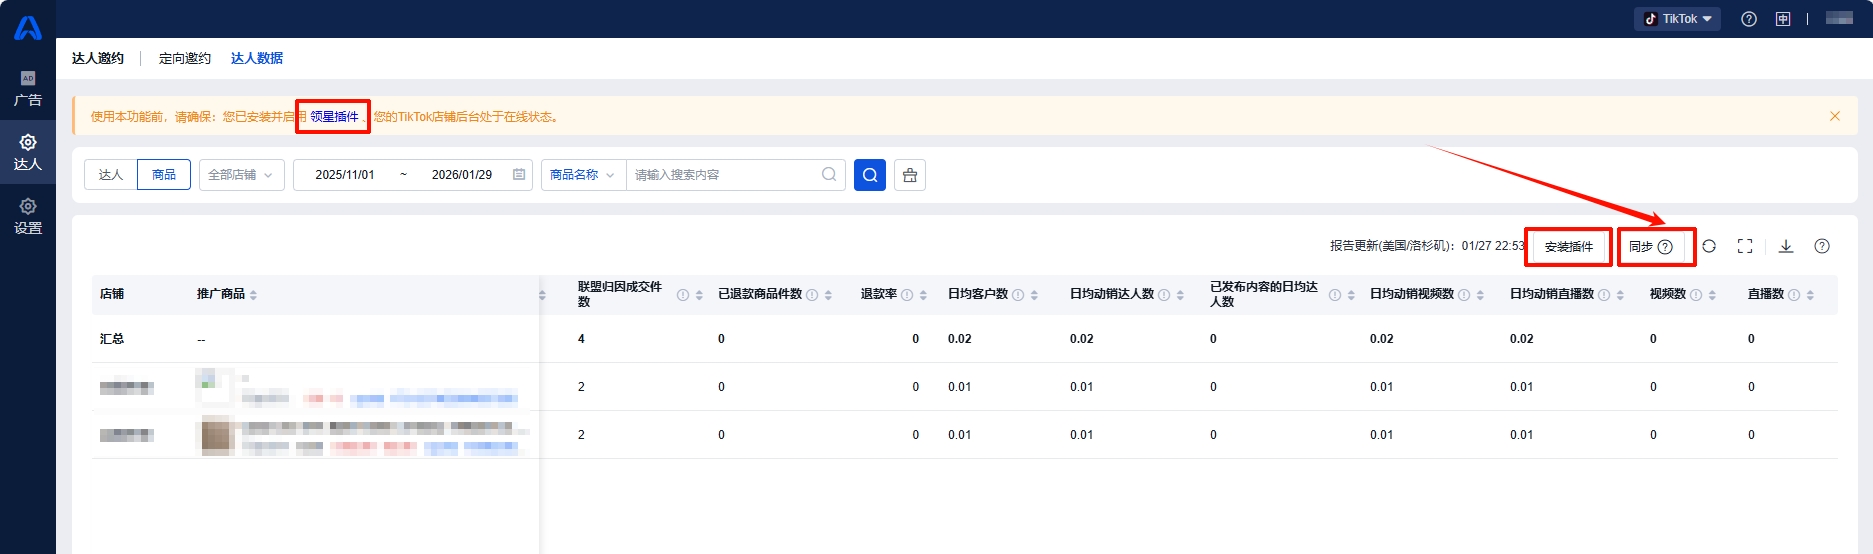Open 设置 in the left sidebar

click(x=28, y=216)
